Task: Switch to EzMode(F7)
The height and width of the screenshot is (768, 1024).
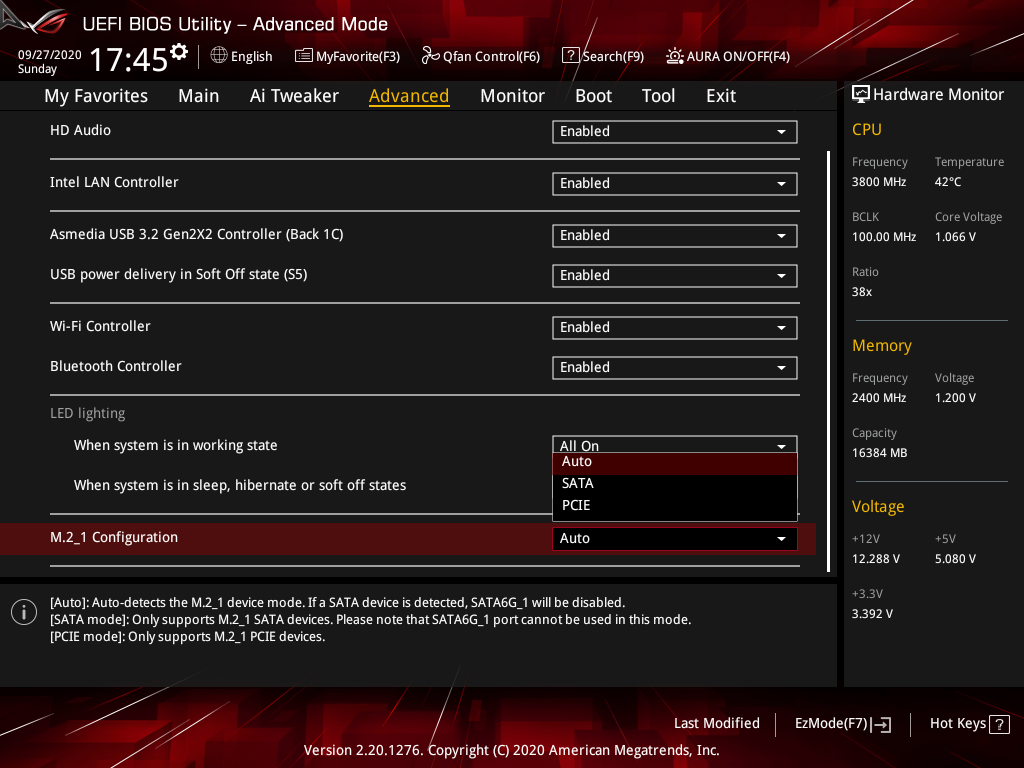Action: tap(842, 724)
